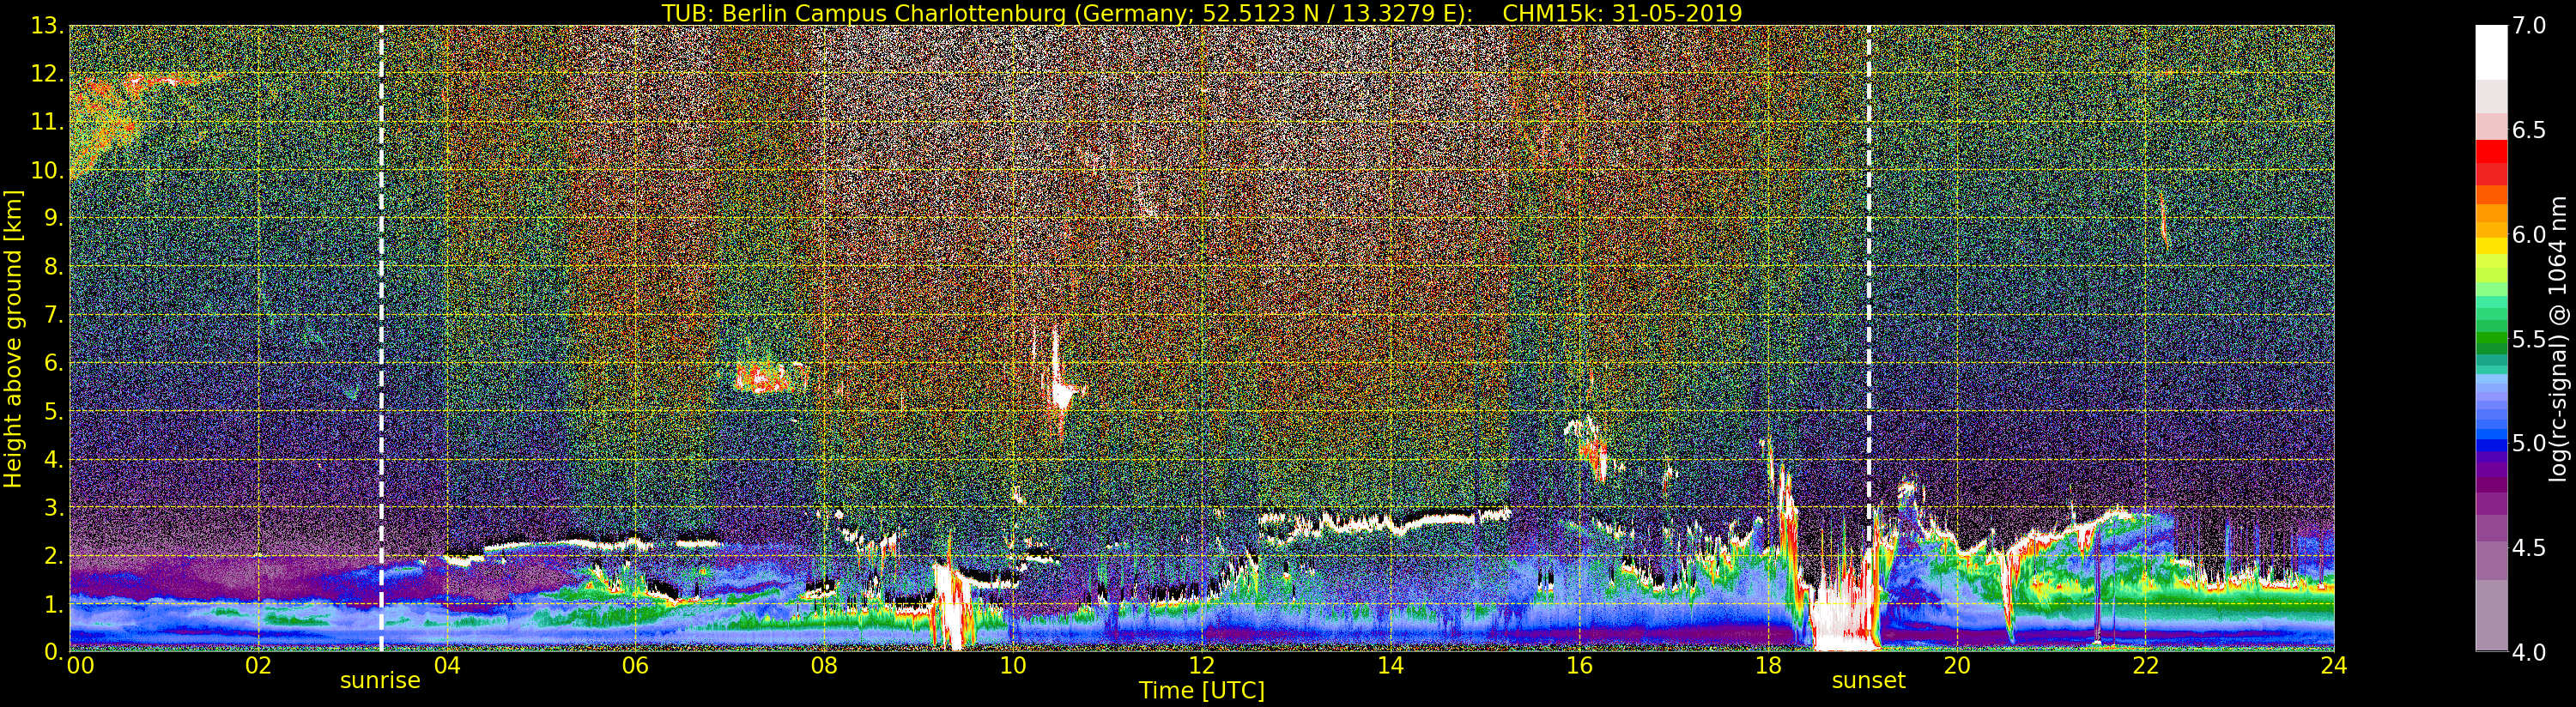Click the y-axis tick label '12.'

(x=47, y=75)
